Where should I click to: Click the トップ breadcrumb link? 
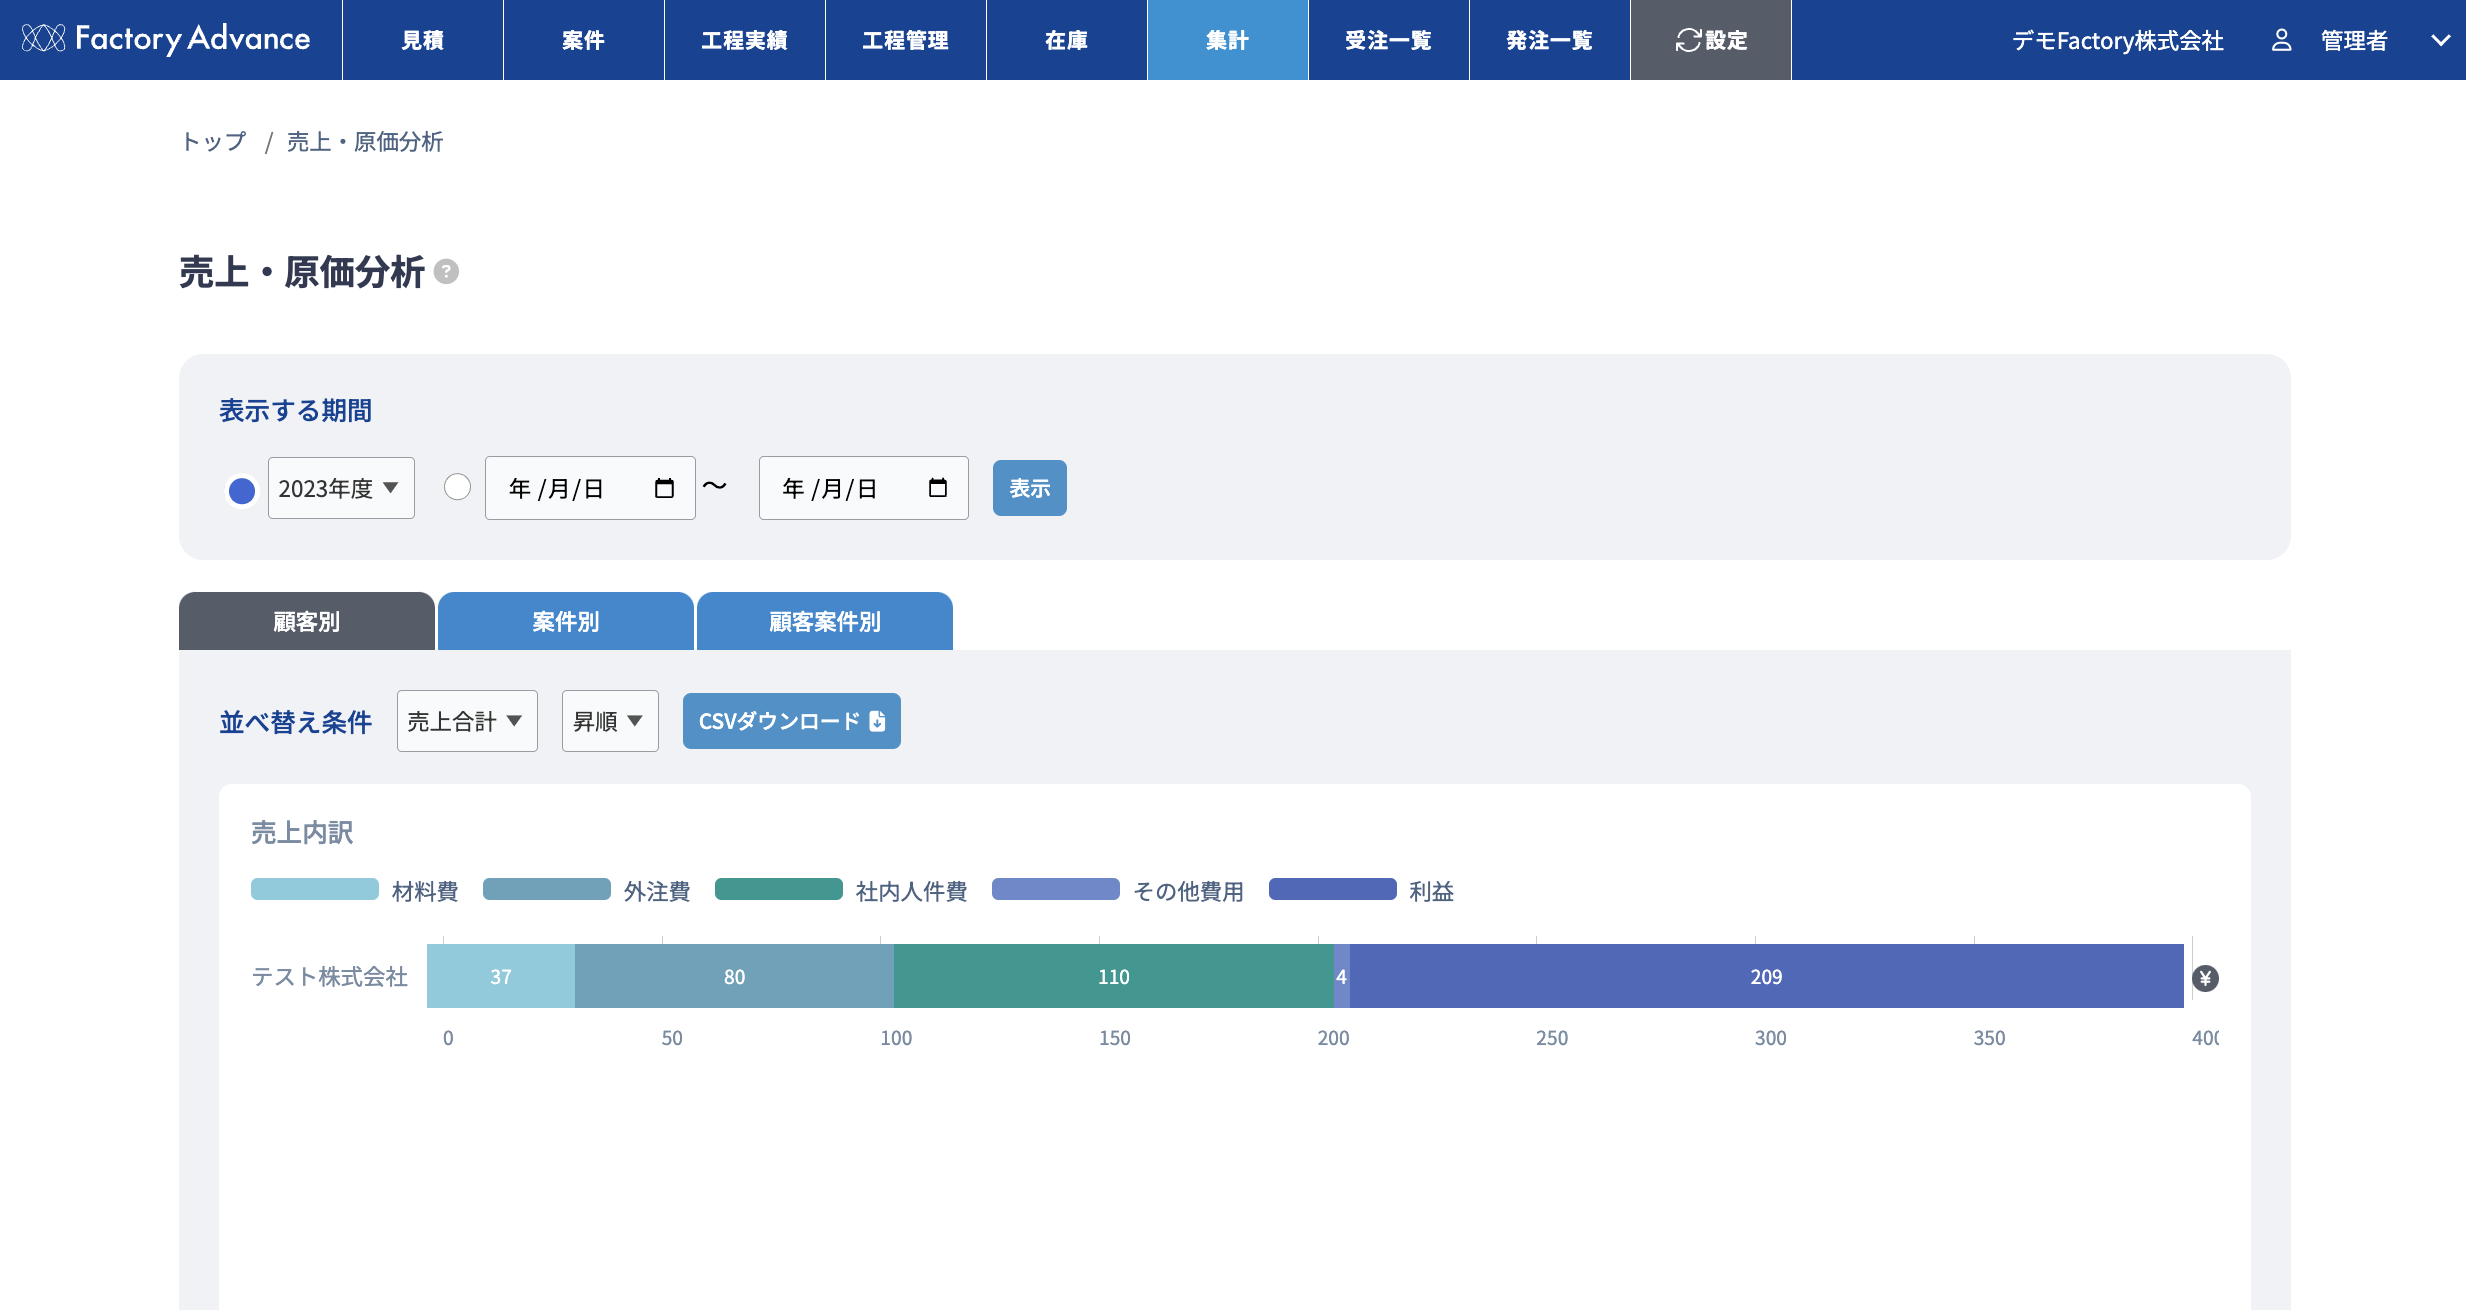click(213, 142)
